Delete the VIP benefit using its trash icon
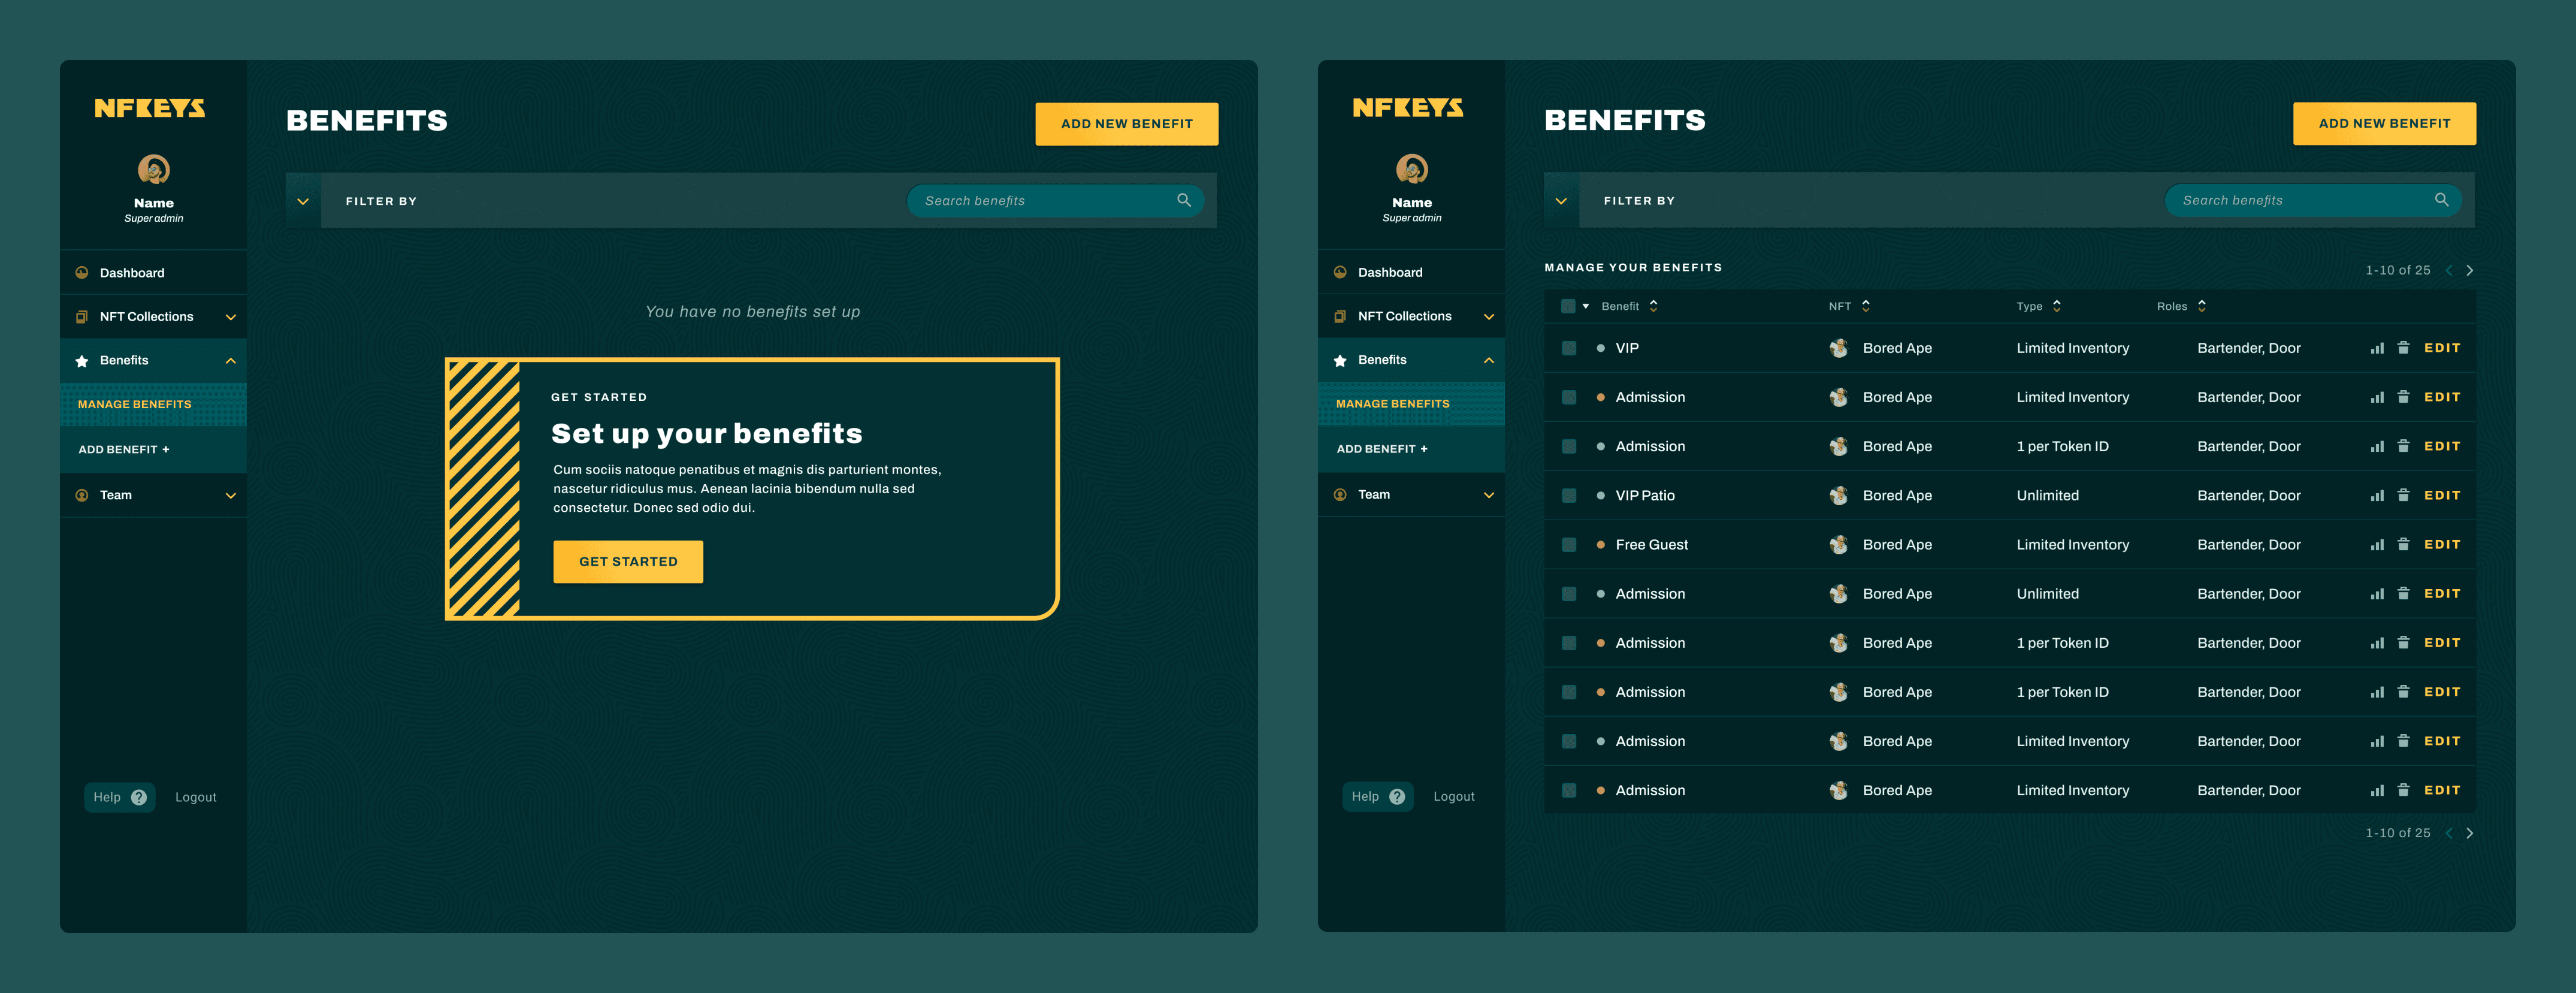This screenshot has height=993, width=2576. [x=2403, y=348]
